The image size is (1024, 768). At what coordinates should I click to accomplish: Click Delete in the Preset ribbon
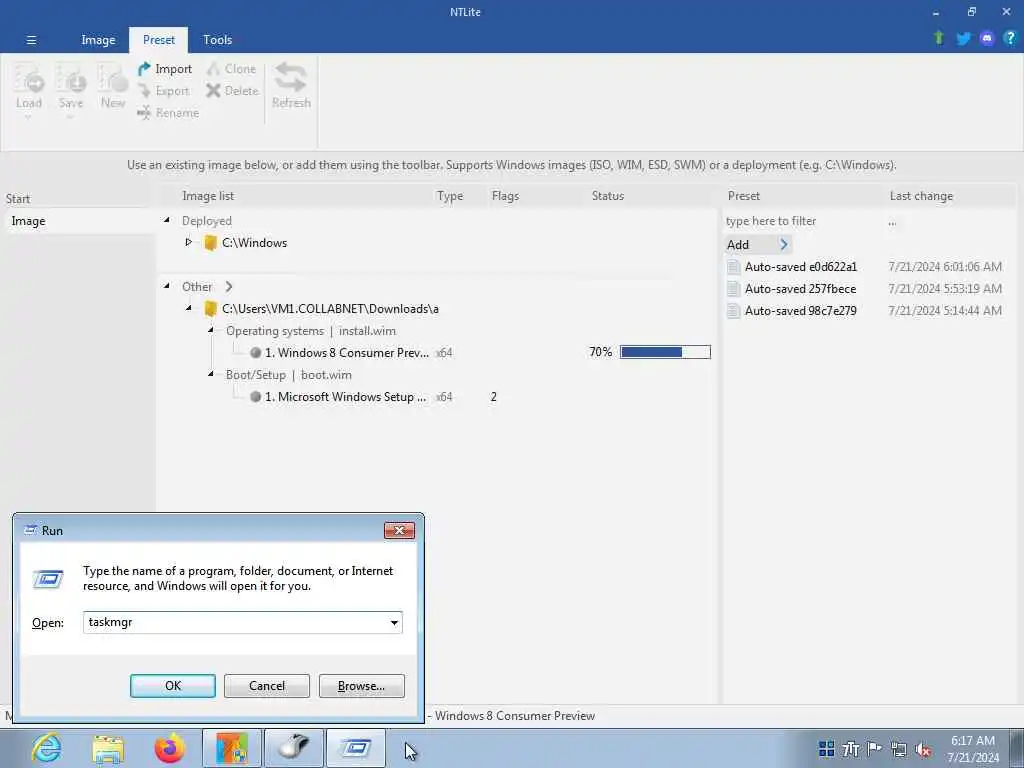pos(232,91)
